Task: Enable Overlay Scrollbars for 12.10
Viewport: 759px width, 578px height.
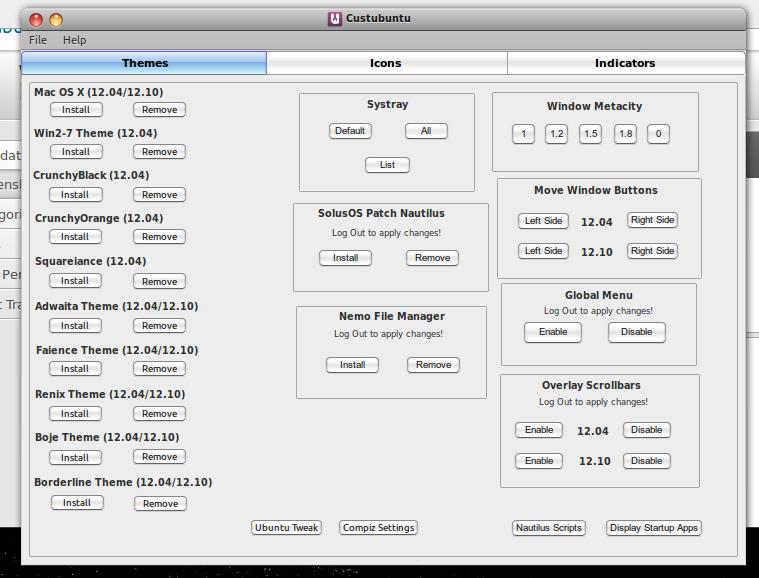Action: 539,461
